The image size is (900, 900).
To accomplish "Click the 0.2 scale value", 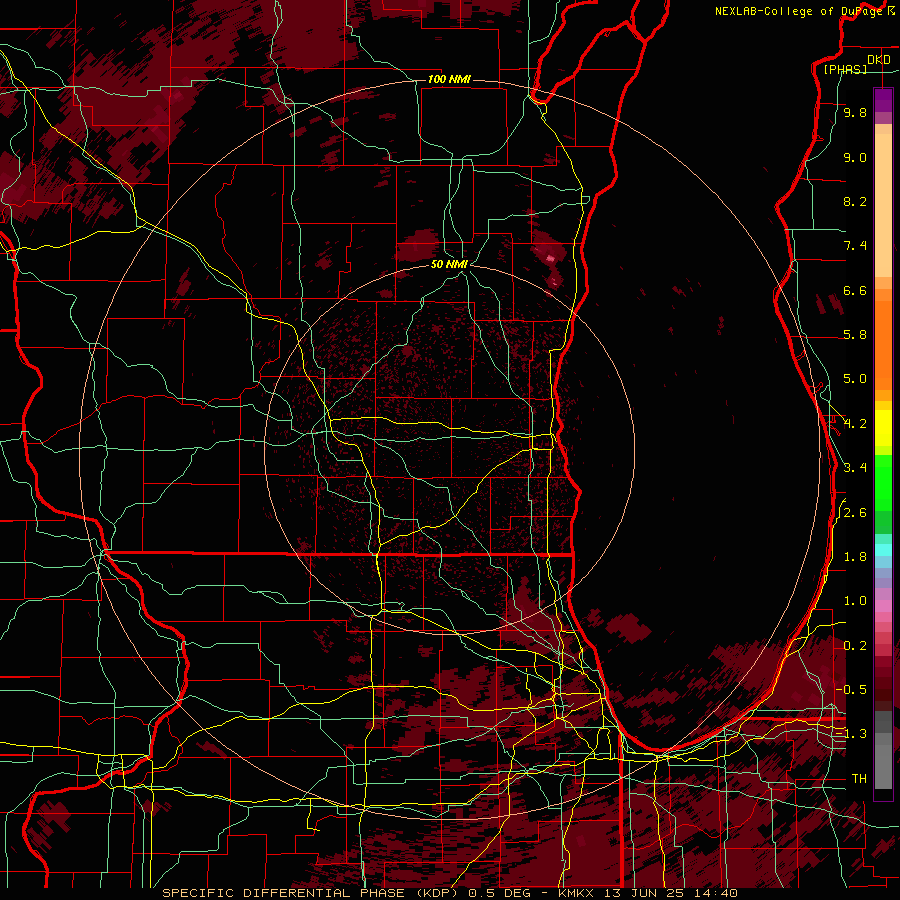I will coord(855,646).
